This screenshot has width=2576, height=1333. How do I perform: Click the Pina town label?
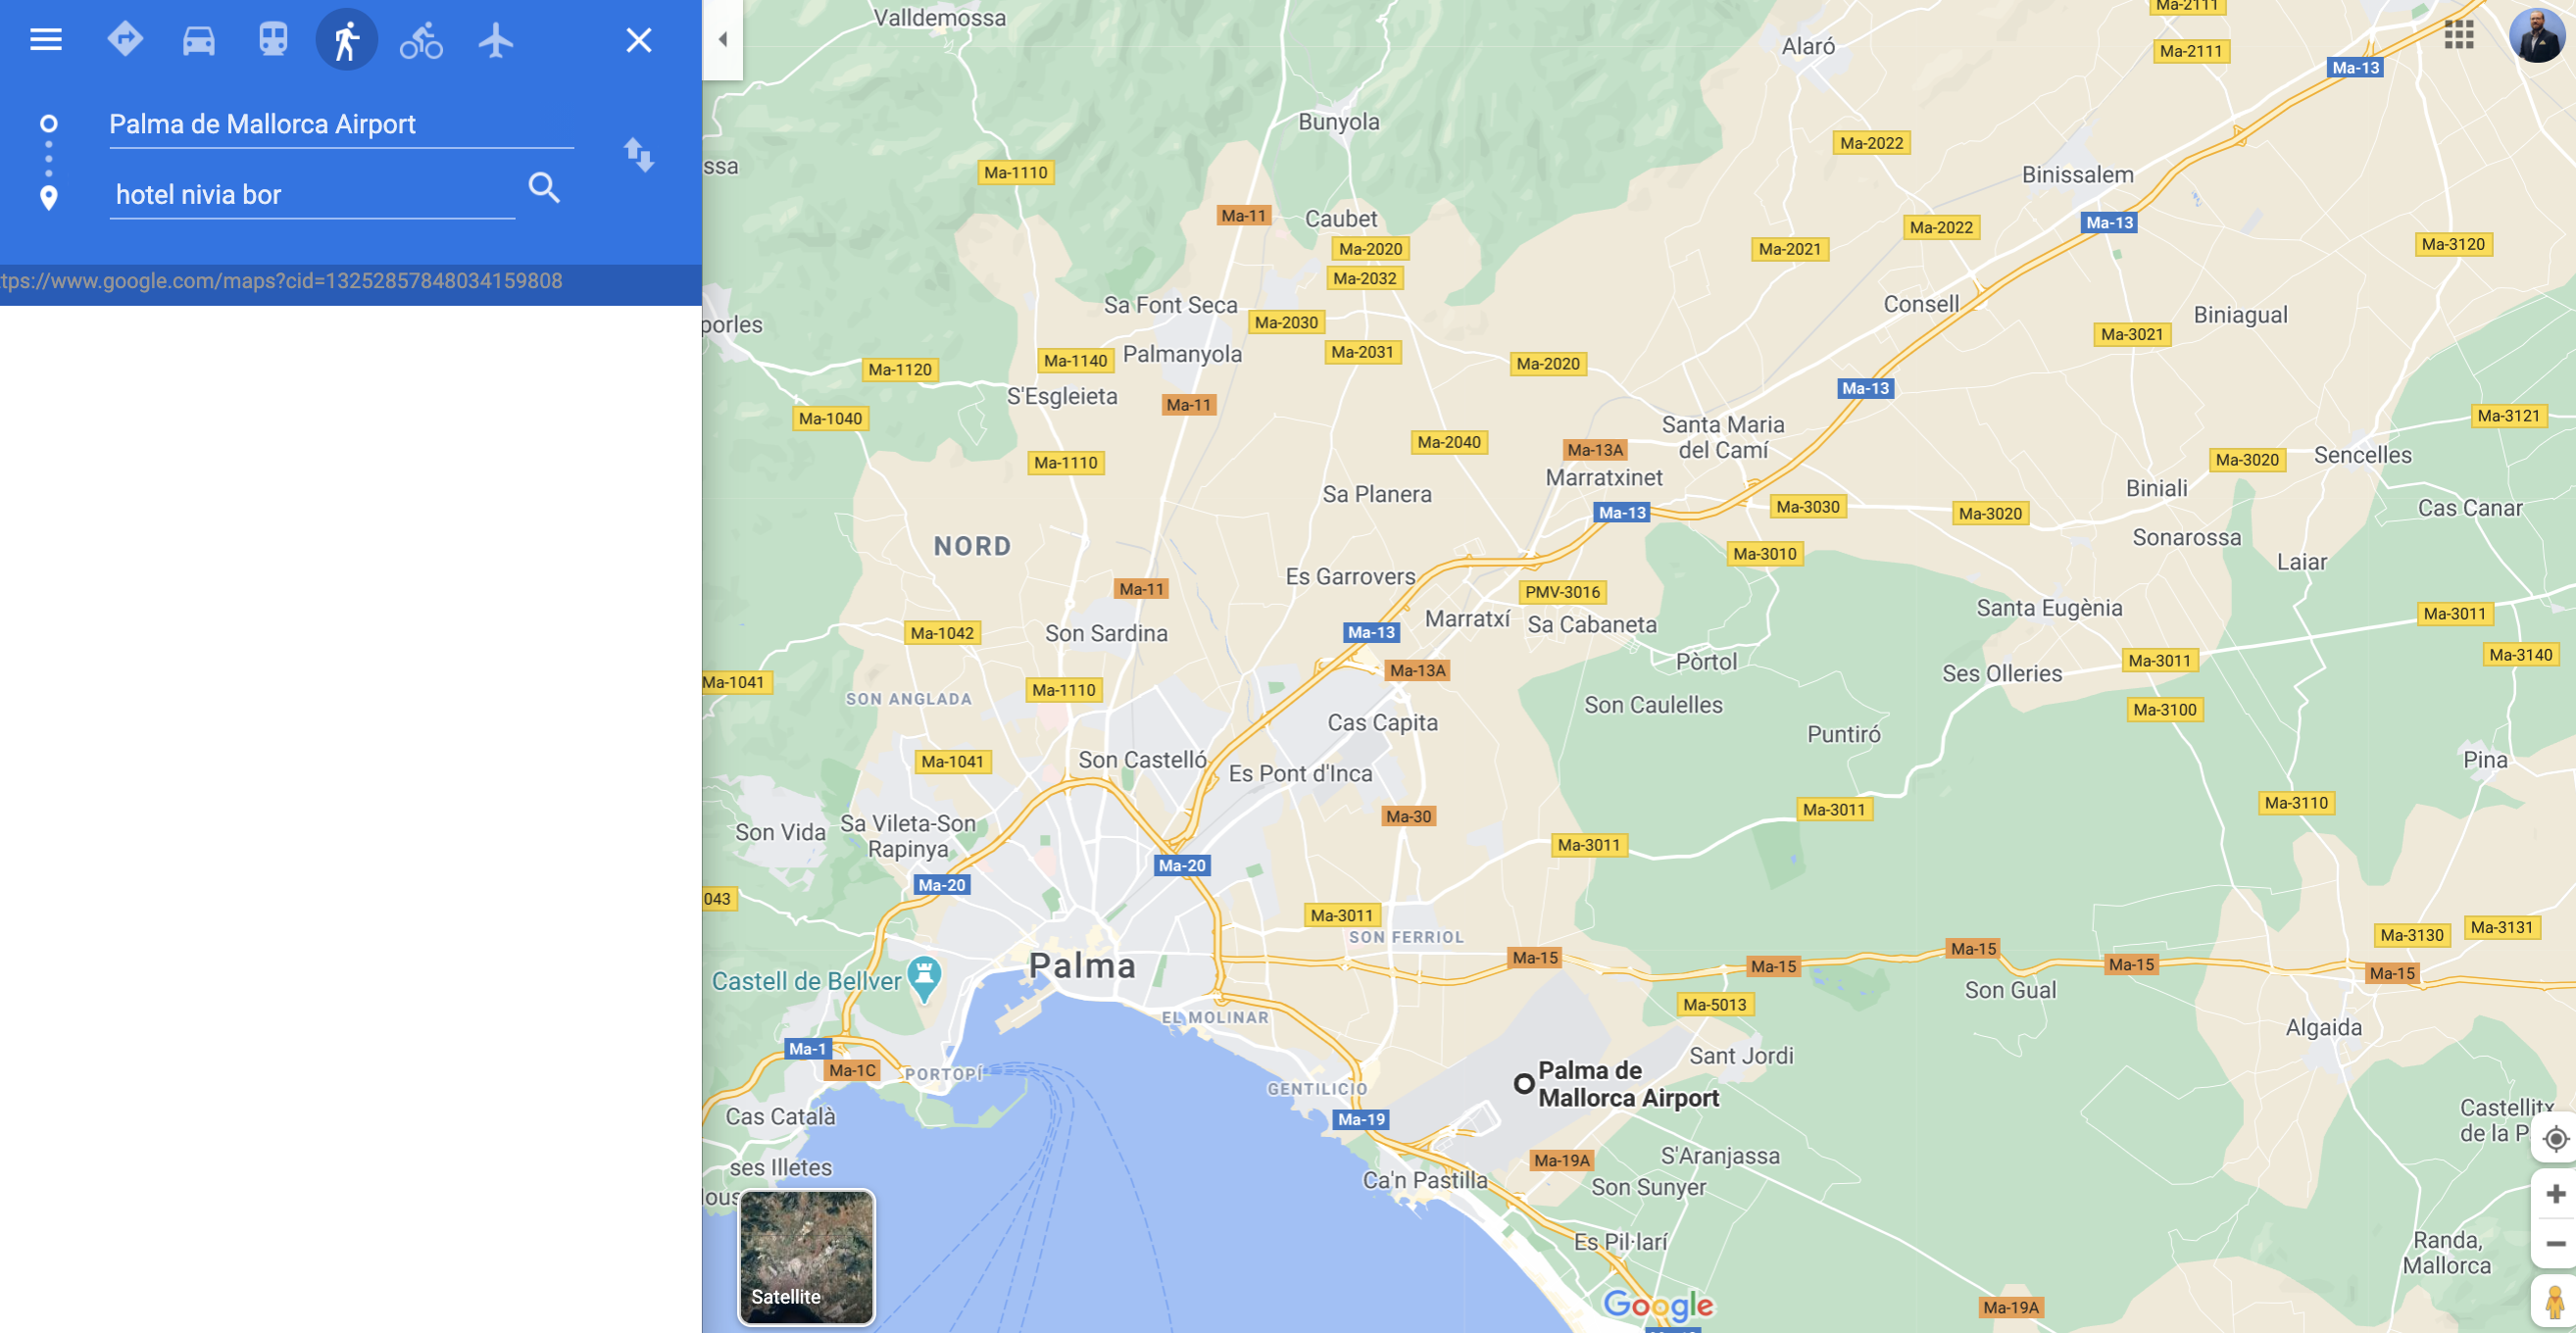(2484, 760)
